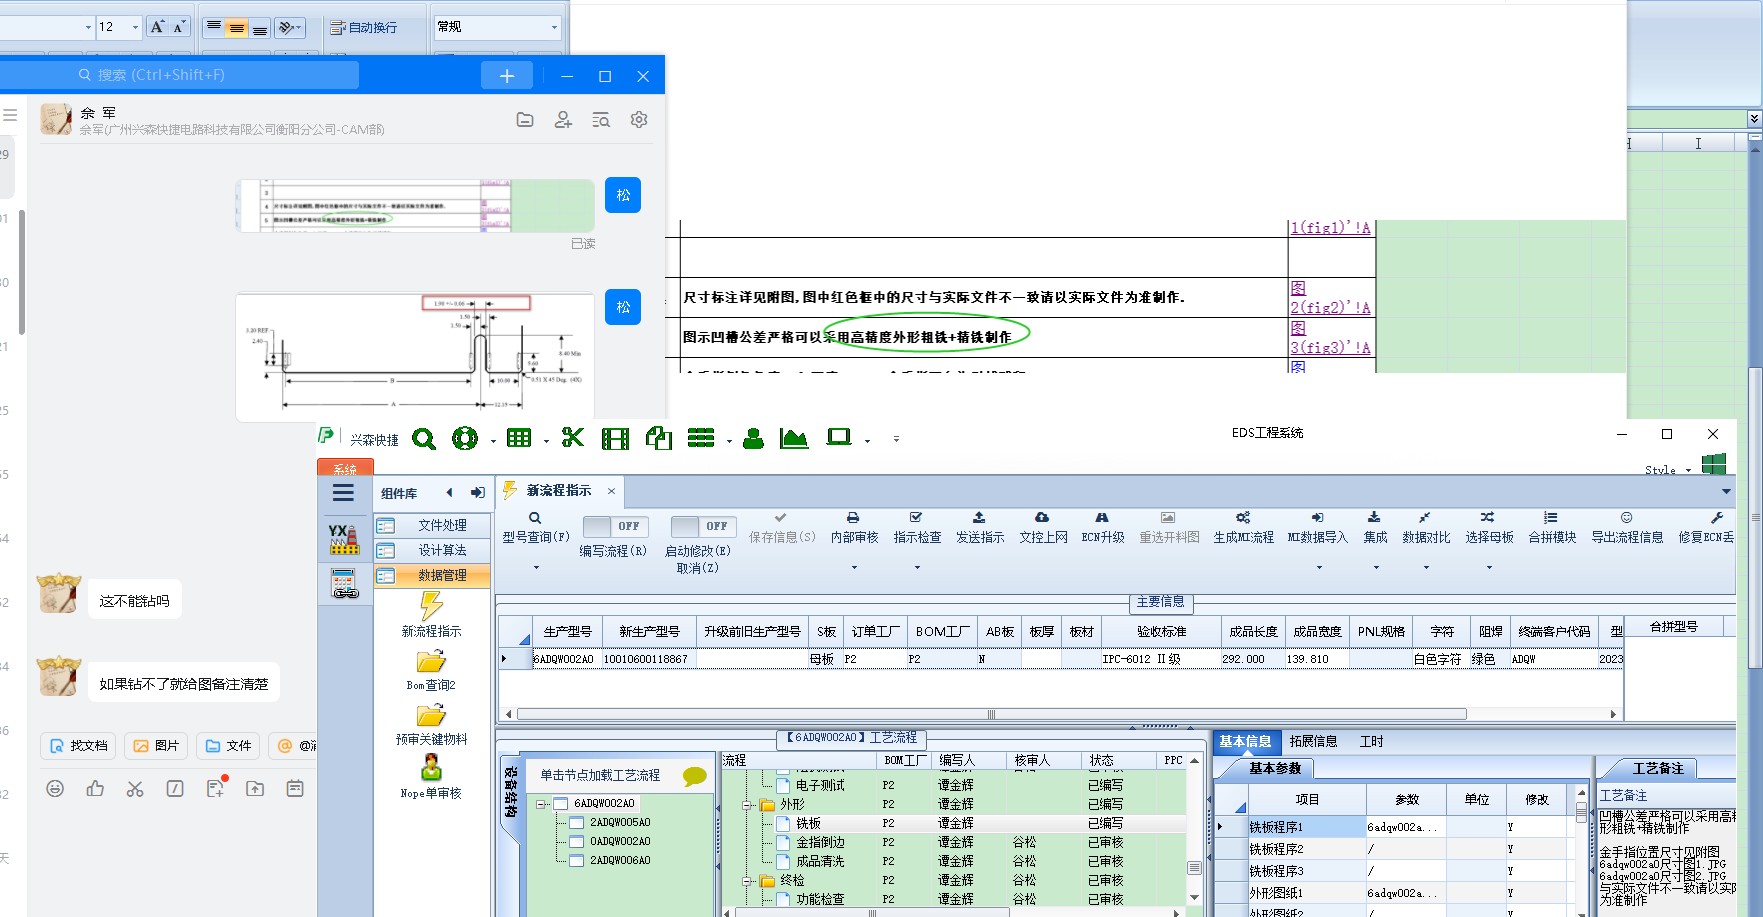Click the calculator icon in EDS sidebar

point(344,584)
